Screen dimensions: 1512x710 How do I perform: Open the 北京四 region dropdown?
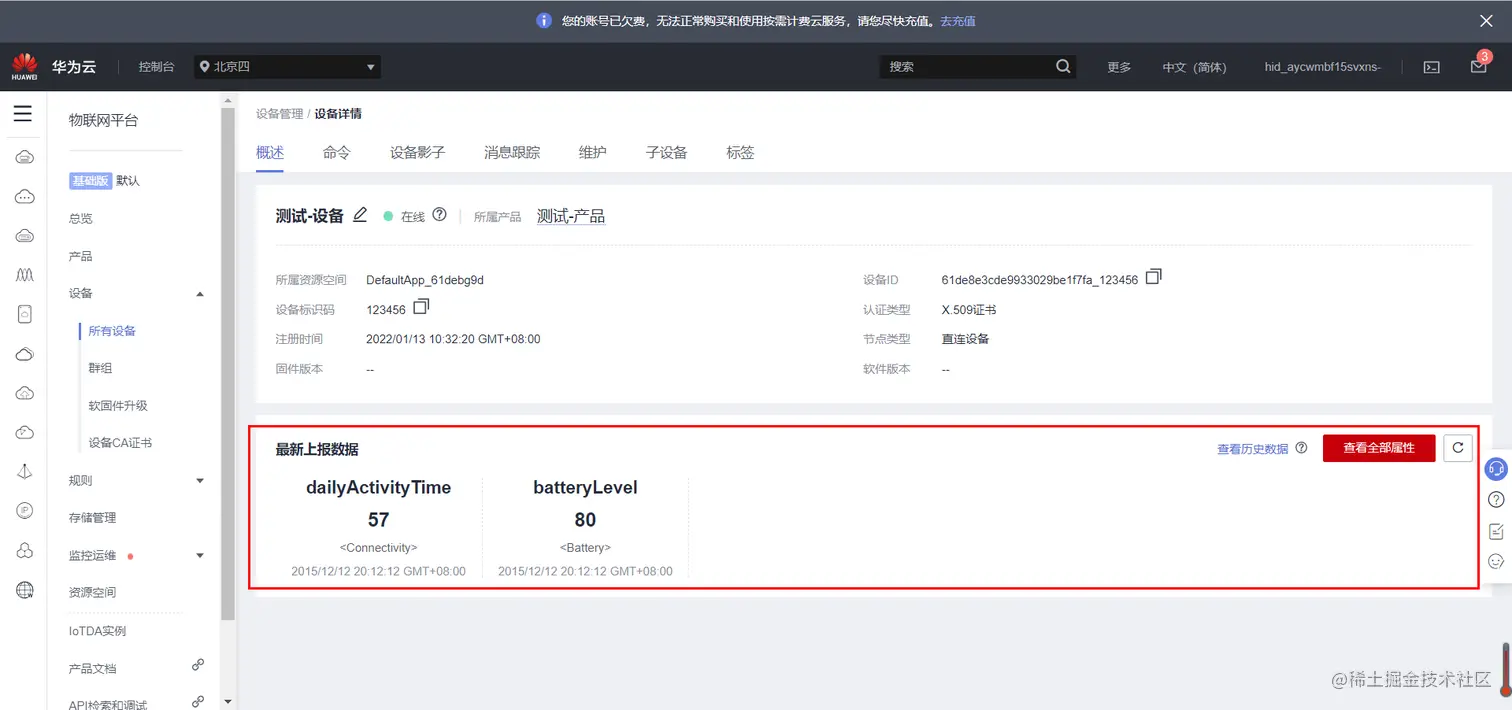pos(287,66)
